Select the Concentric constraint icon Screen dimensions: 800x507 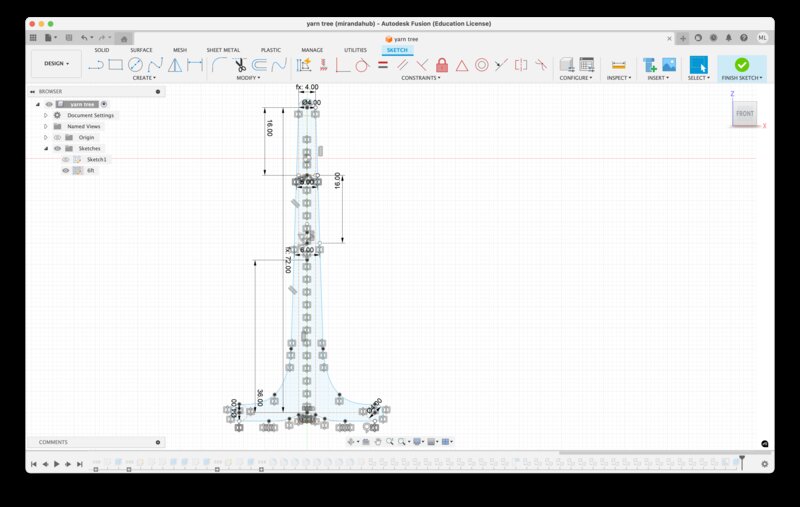click(x=481, y=65)
